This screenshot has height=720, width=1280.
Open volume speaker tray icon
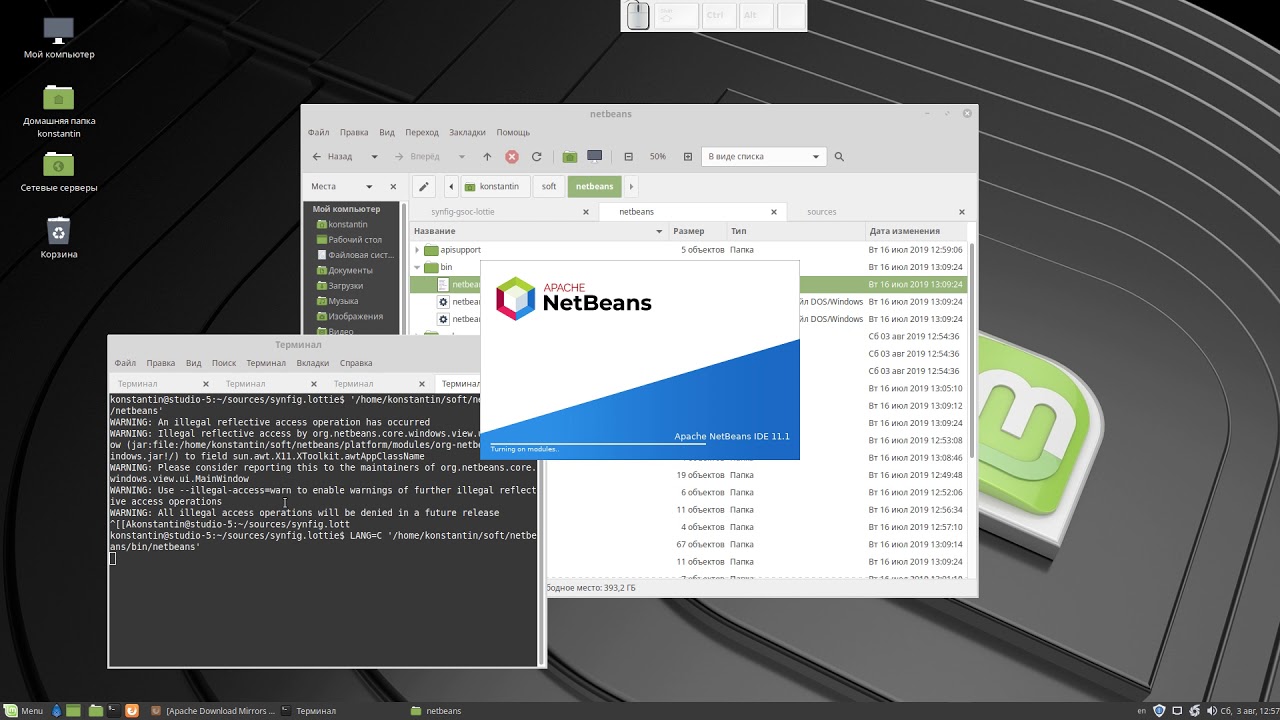click(x=1212, y=711)
